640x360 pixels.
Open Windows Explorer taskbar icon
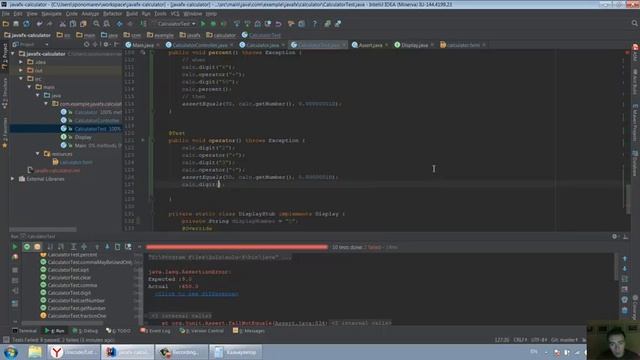point(36,352)
